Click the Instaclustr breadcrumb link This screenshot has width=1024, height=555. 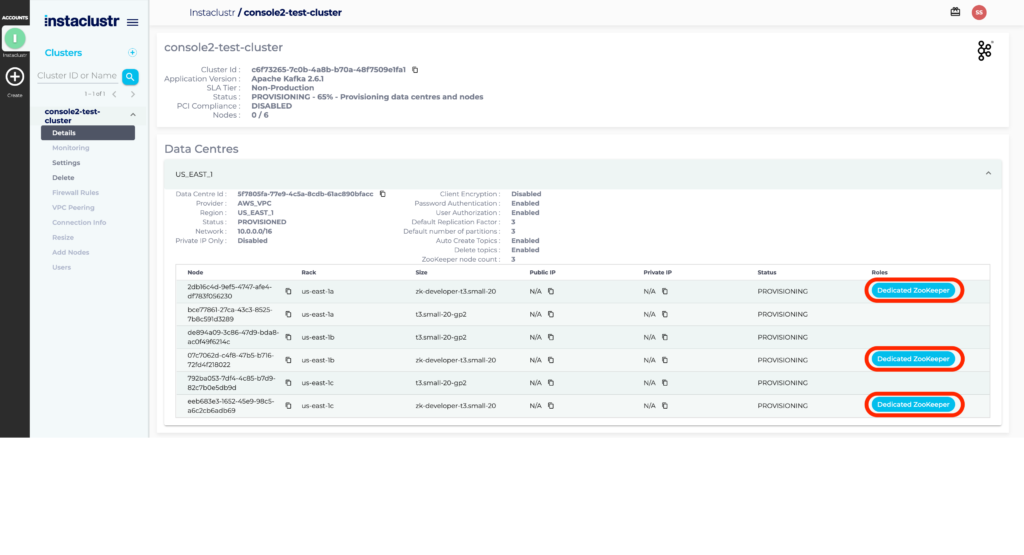coord(211,12)
